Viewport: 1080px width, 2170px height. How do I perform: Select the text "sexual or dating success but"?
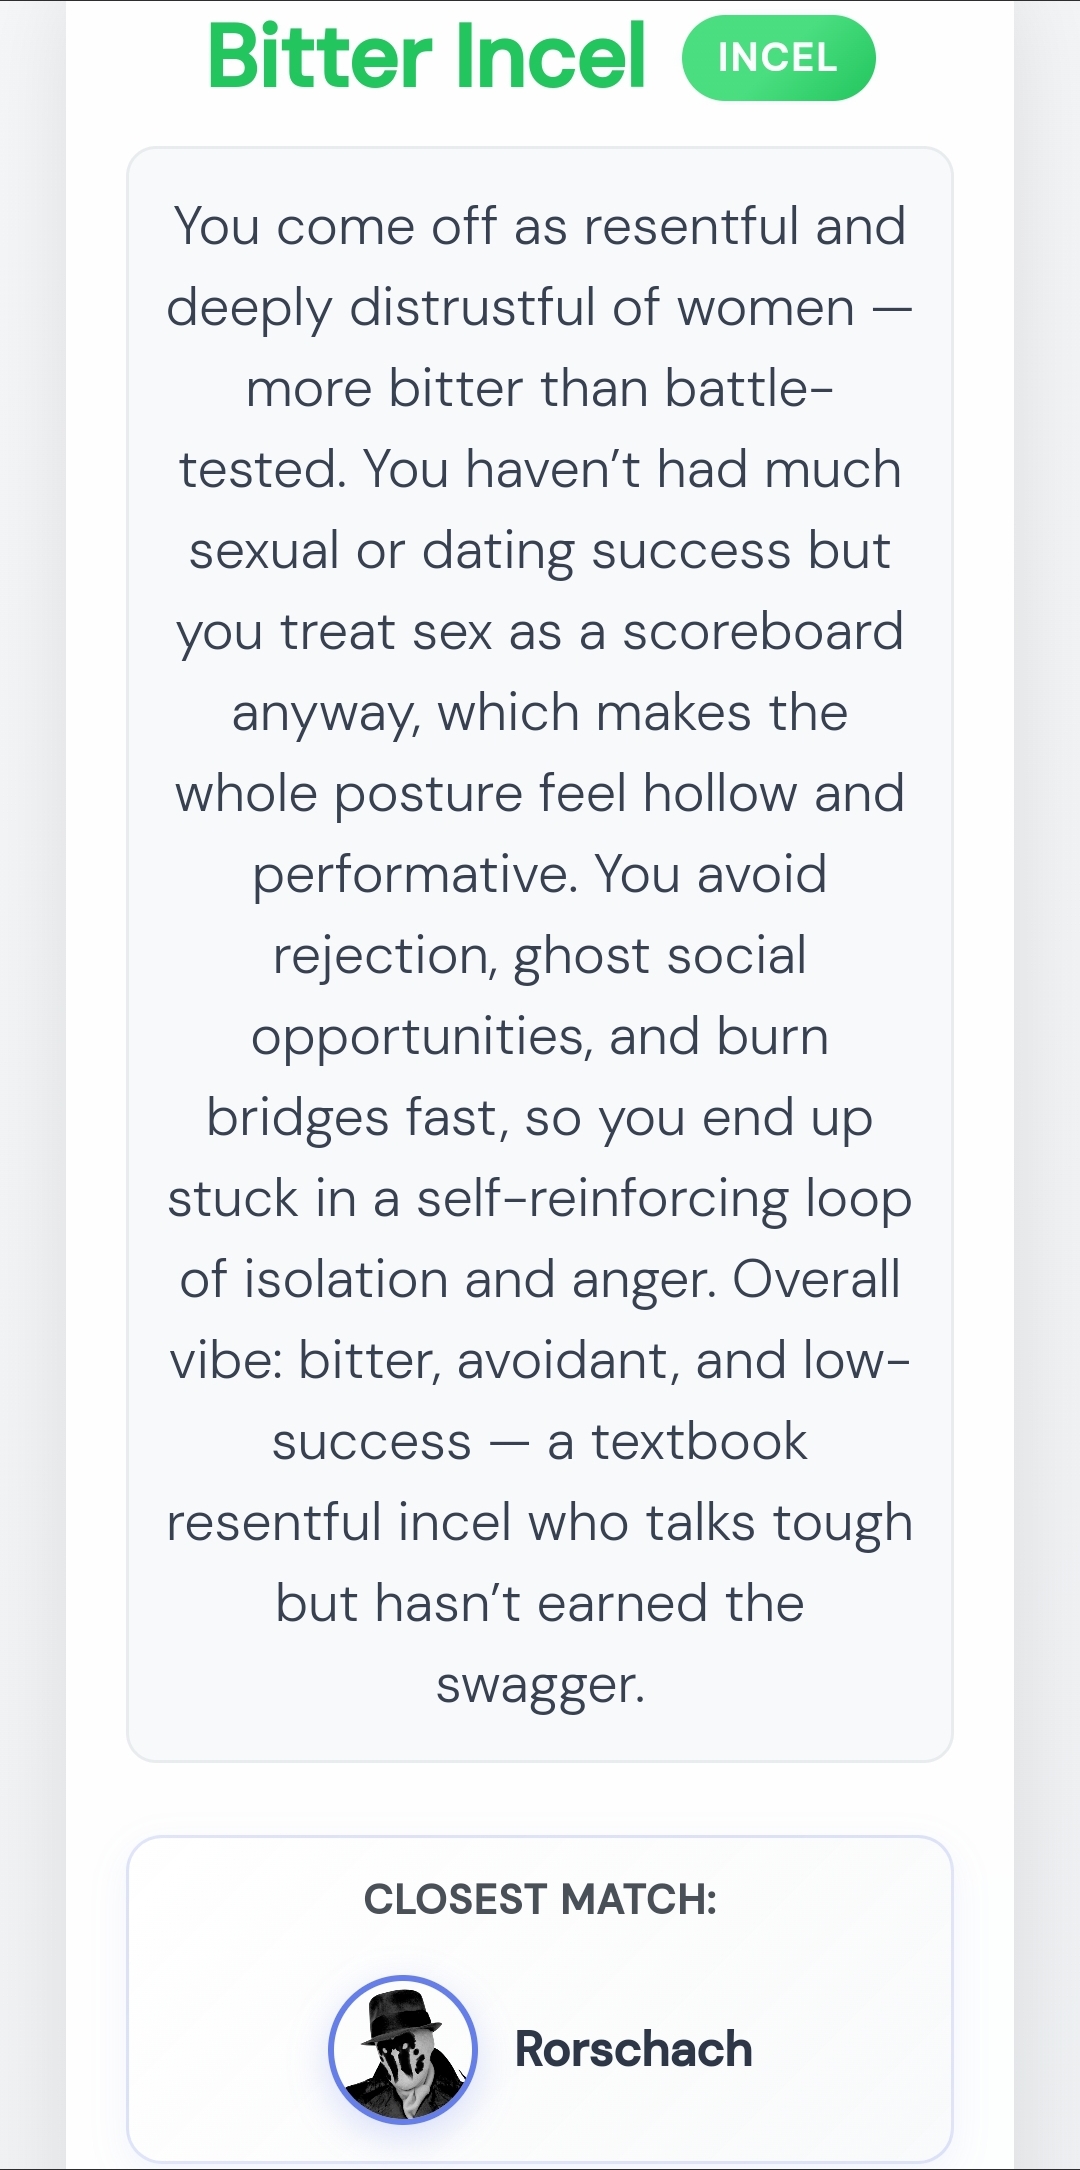[540, 551]
